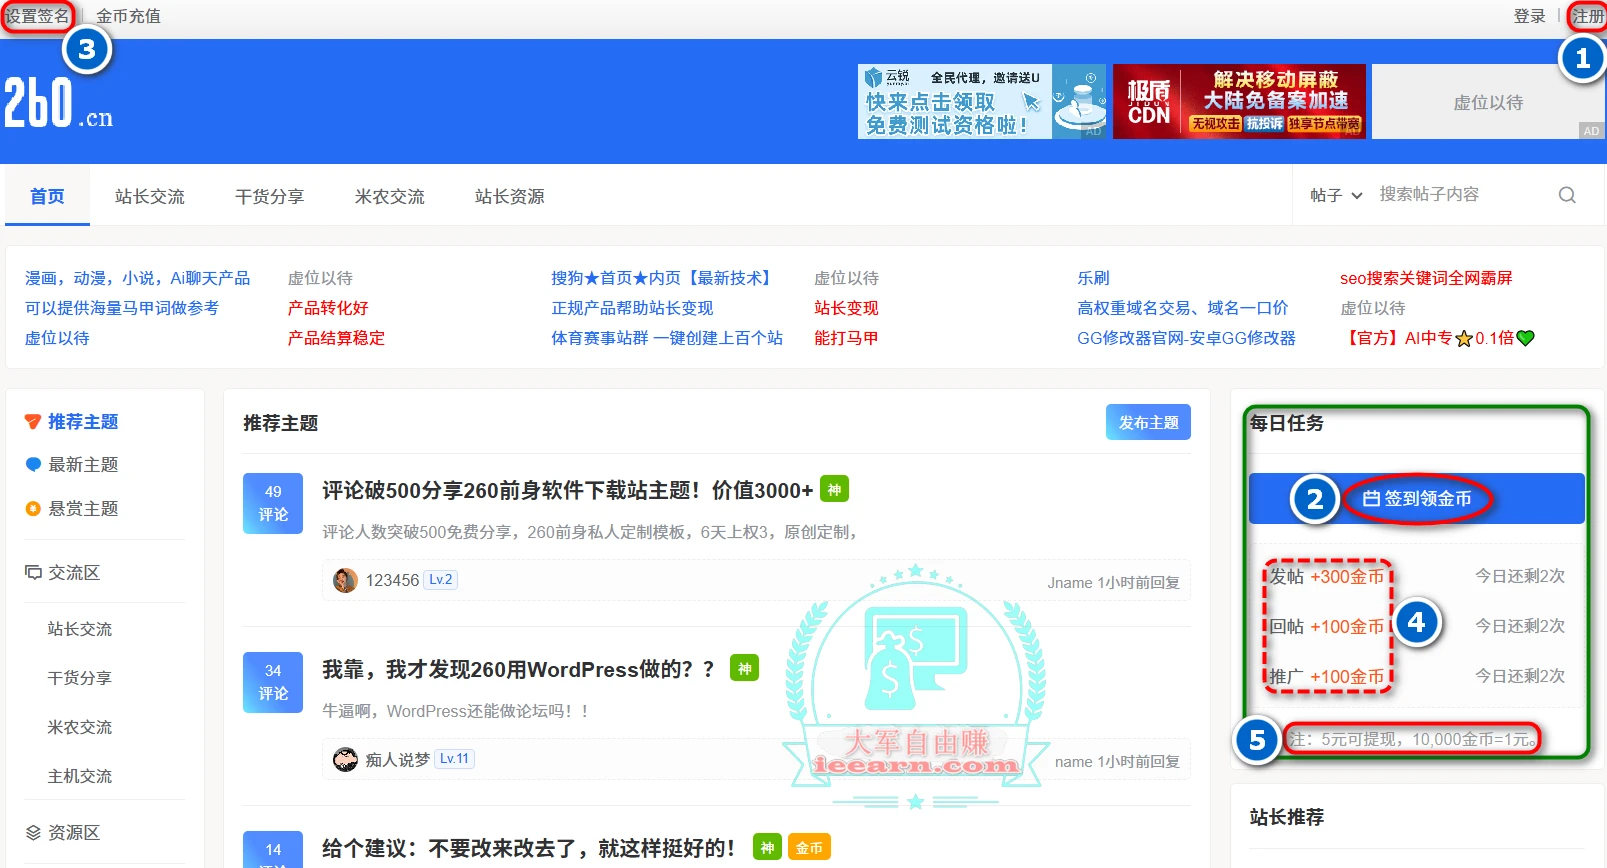Open username 123456 profile
1607x868 pixels.
tap(392, 580)
